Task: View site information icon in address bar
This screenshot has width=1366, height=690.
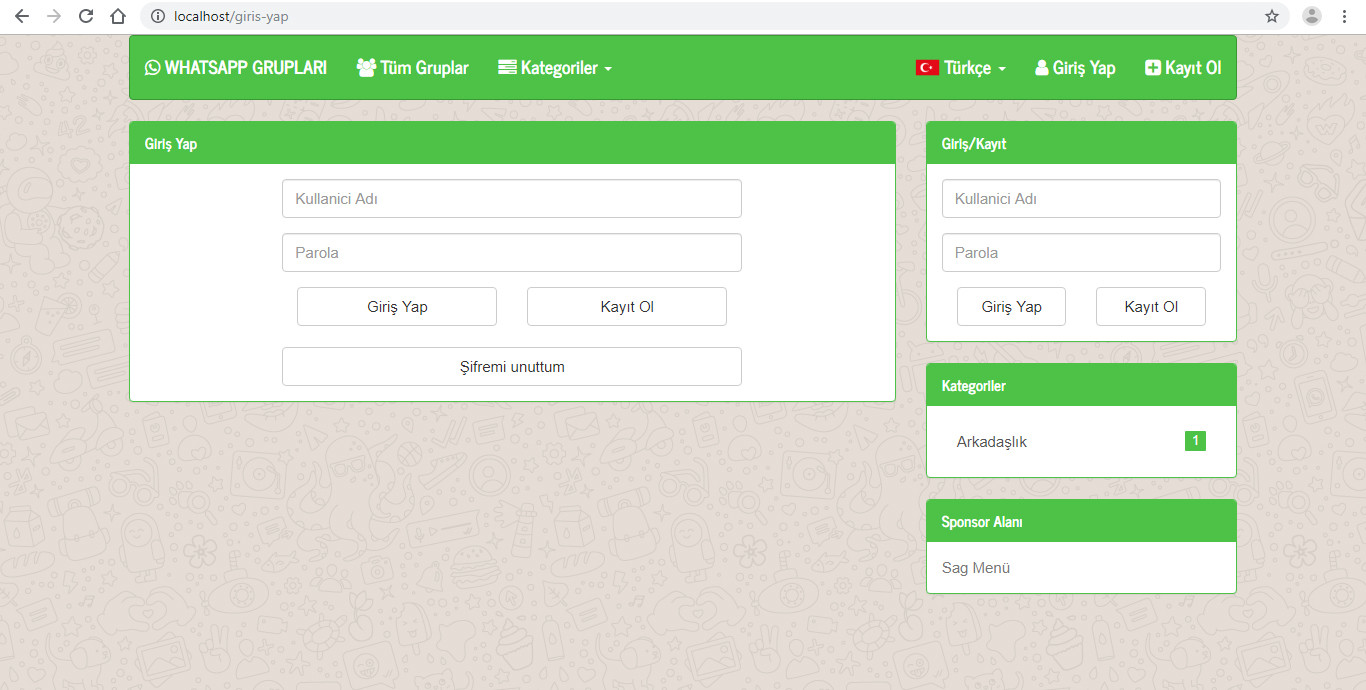Action: 157,16
